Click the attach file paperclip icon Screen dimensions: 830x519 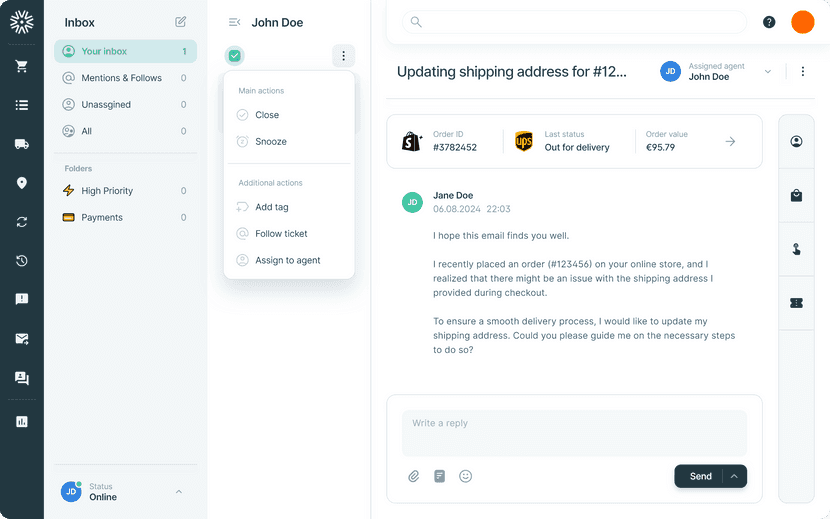pyautogui.click(x=413, y=476)
